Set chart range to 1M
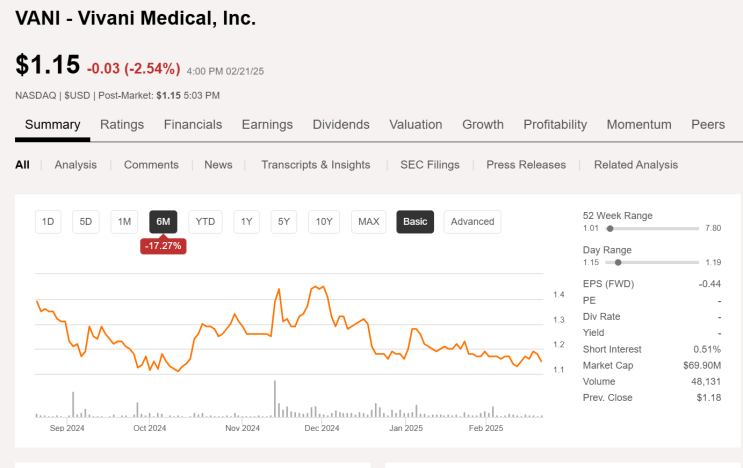 point(123,222)
